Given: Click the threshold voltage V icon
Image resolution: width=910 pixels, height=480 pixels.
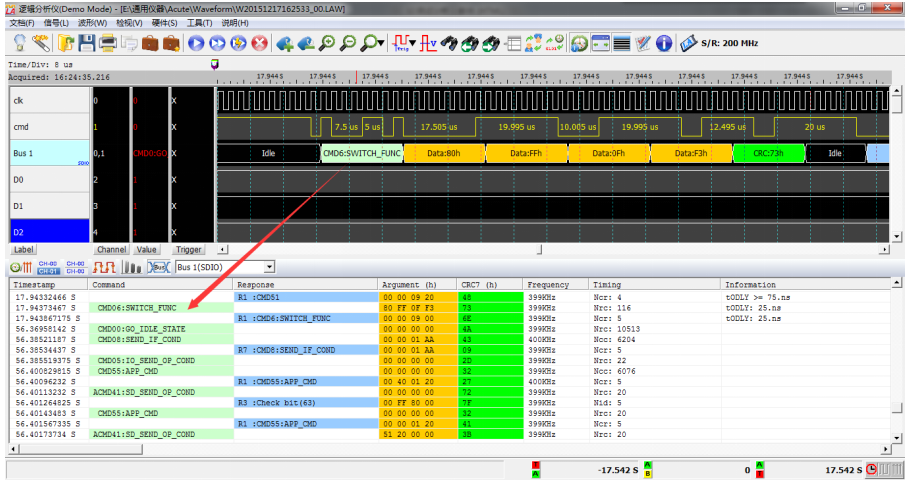Looking at the screenshot, I should (x=428, y=43).
